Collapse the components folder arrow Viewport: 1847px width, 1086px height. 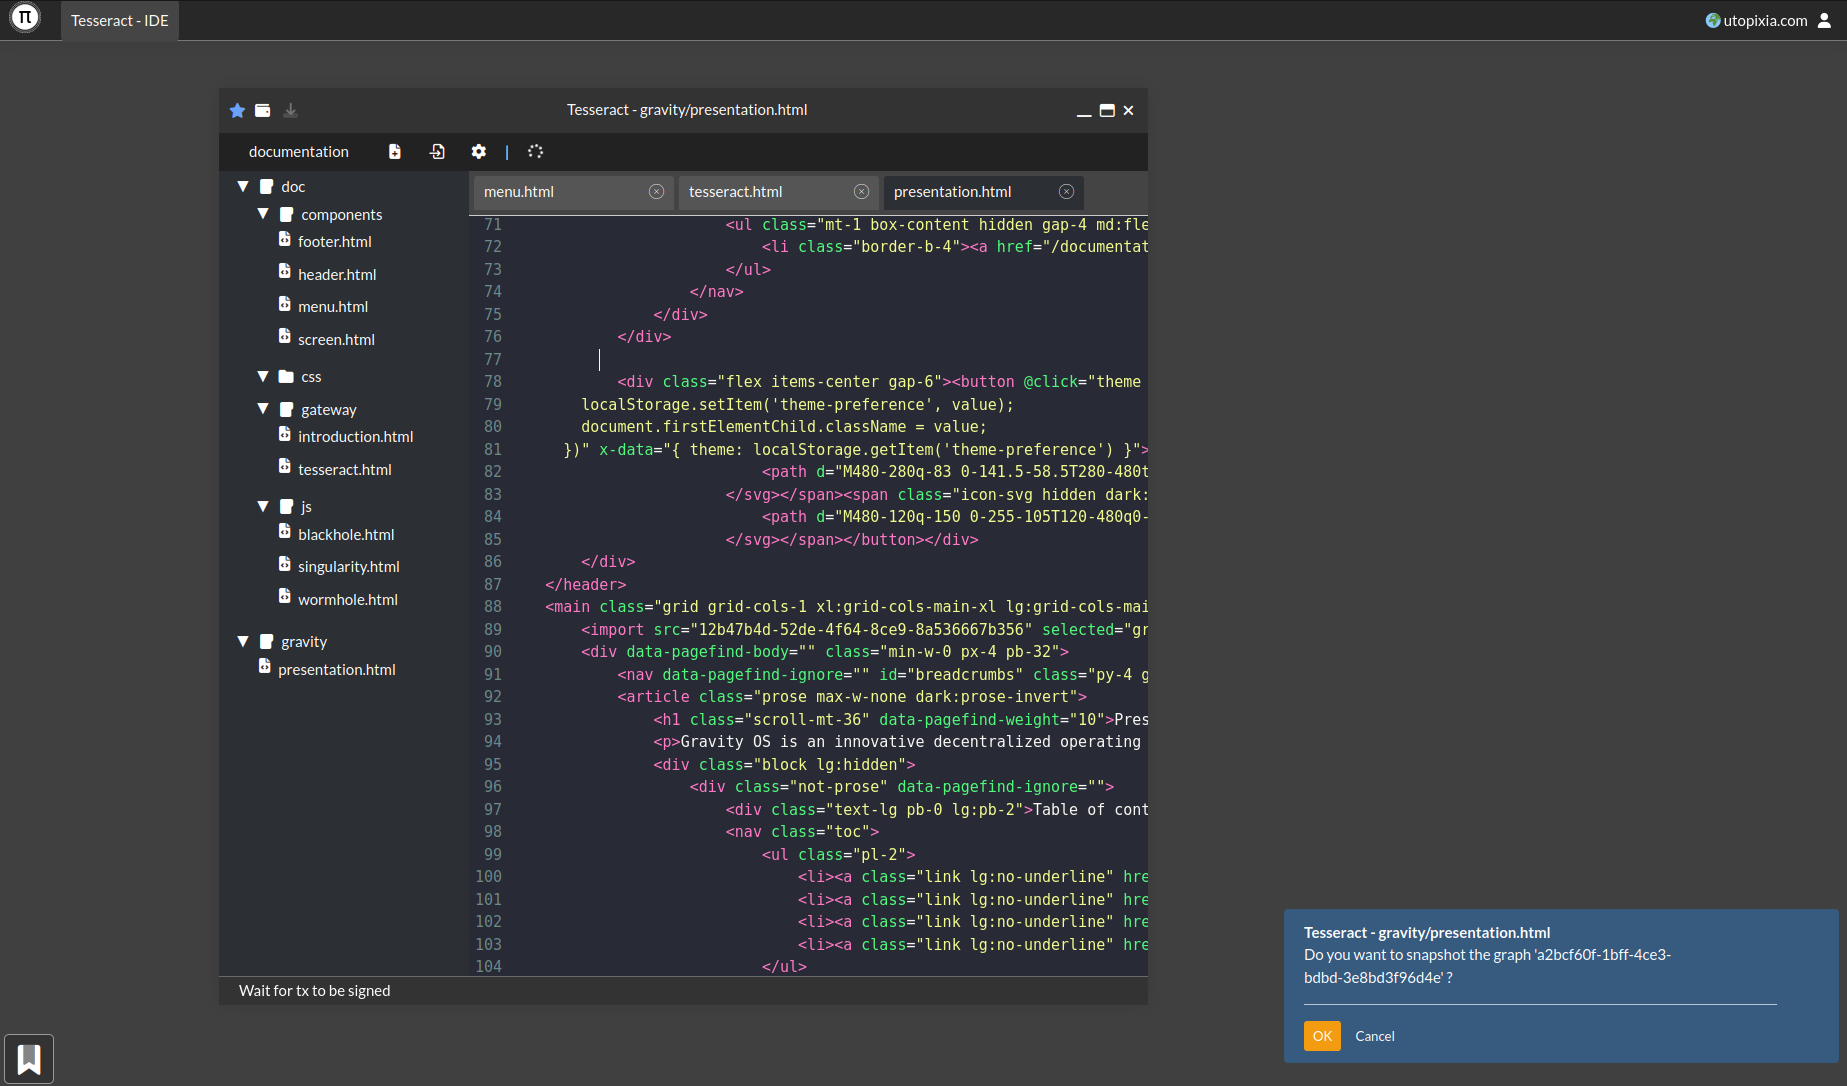click(263, 214)
